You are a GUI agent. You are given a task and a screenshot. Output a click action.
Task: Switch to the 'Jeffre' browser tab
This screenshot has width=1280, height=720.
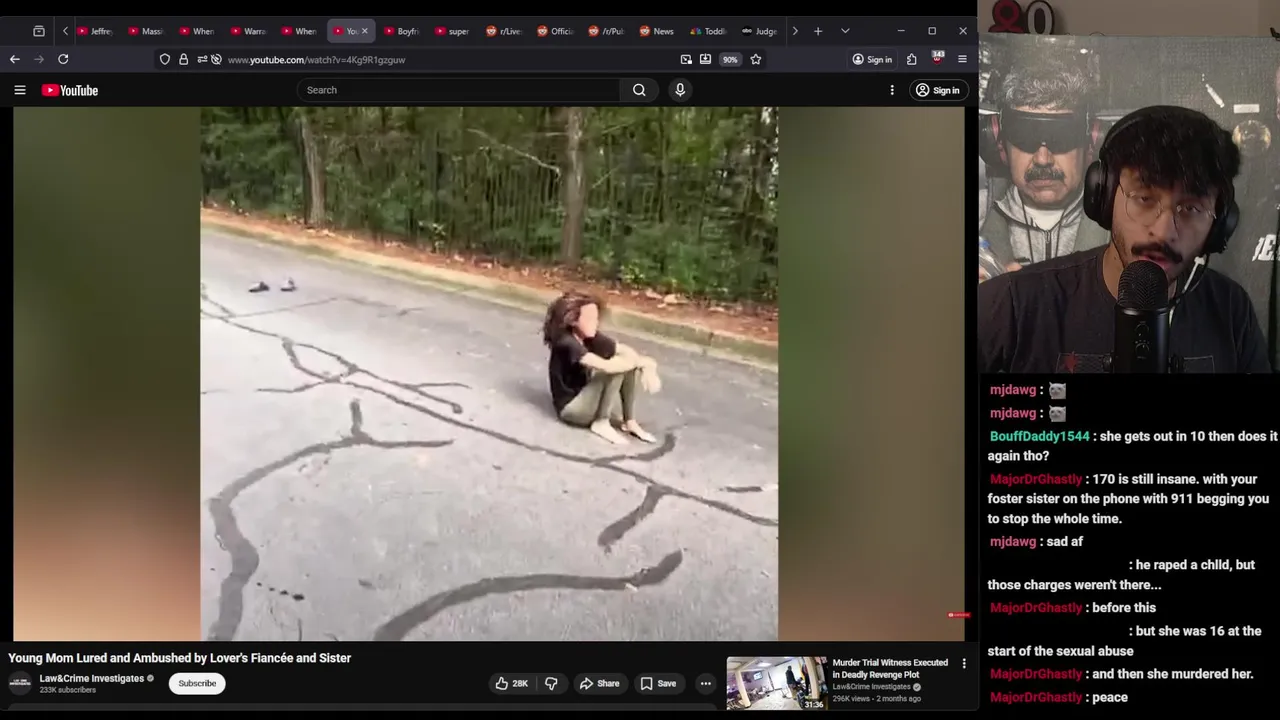[95, 31]
